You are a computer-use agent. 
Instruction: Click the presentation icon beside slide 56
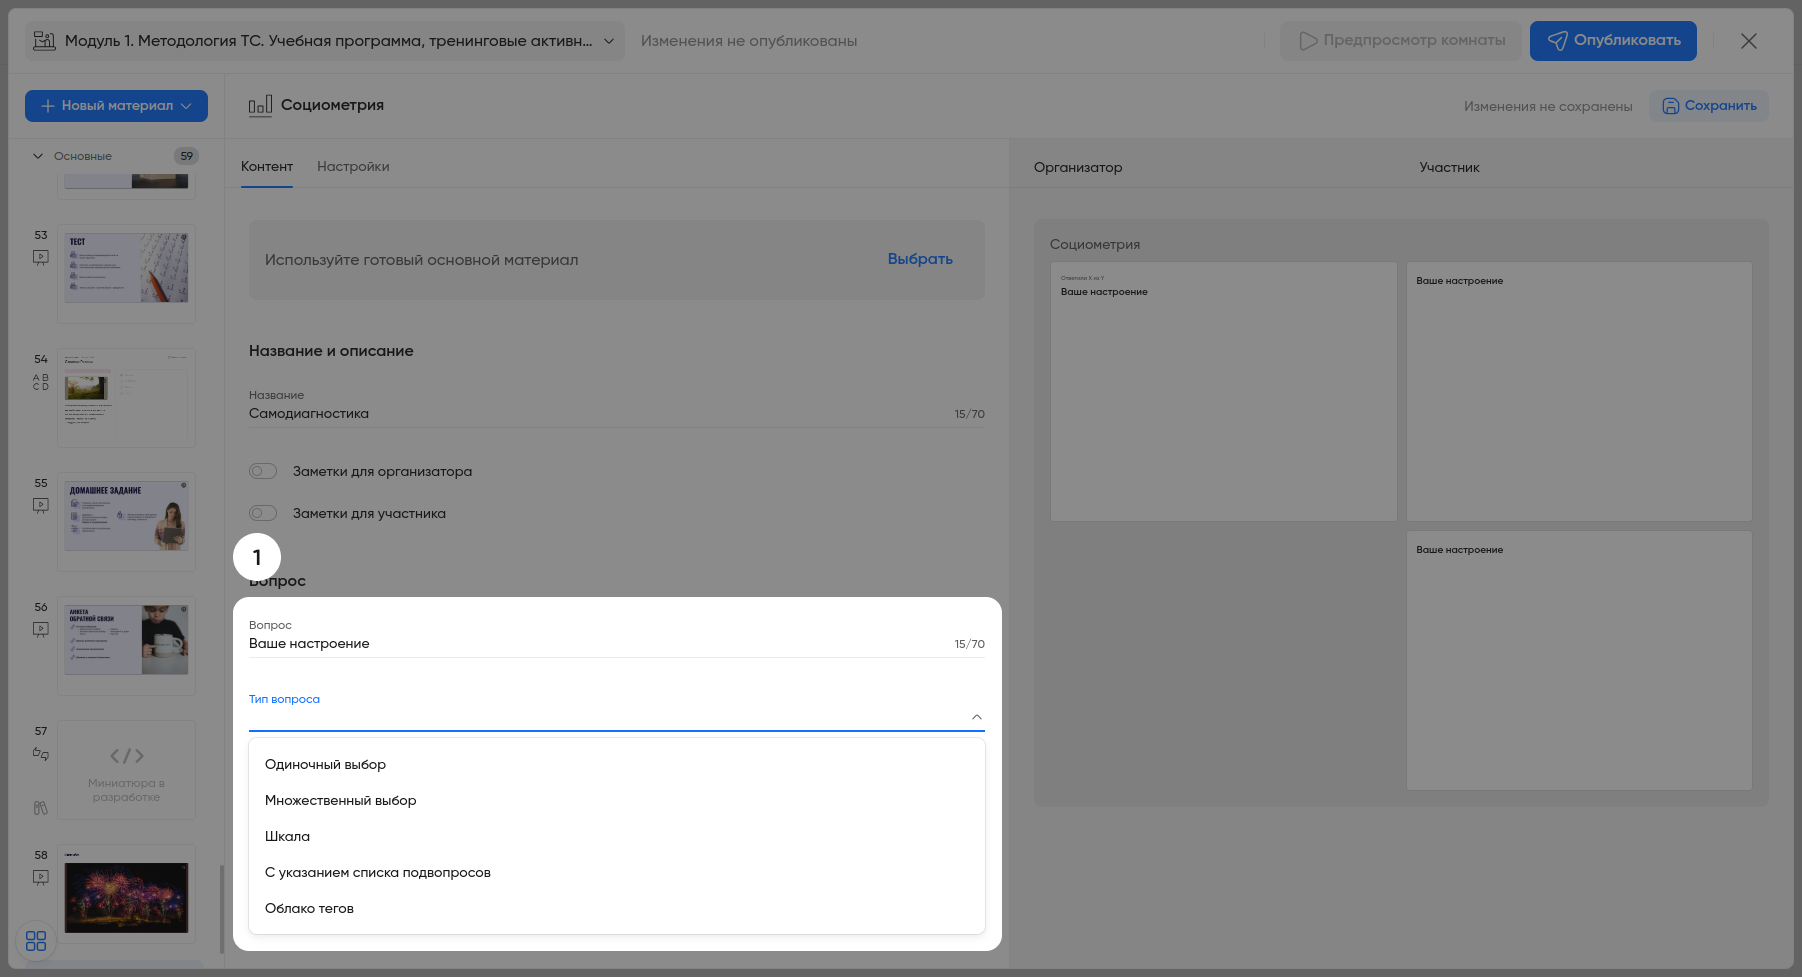pyautogui.click(x=41, y=629)
